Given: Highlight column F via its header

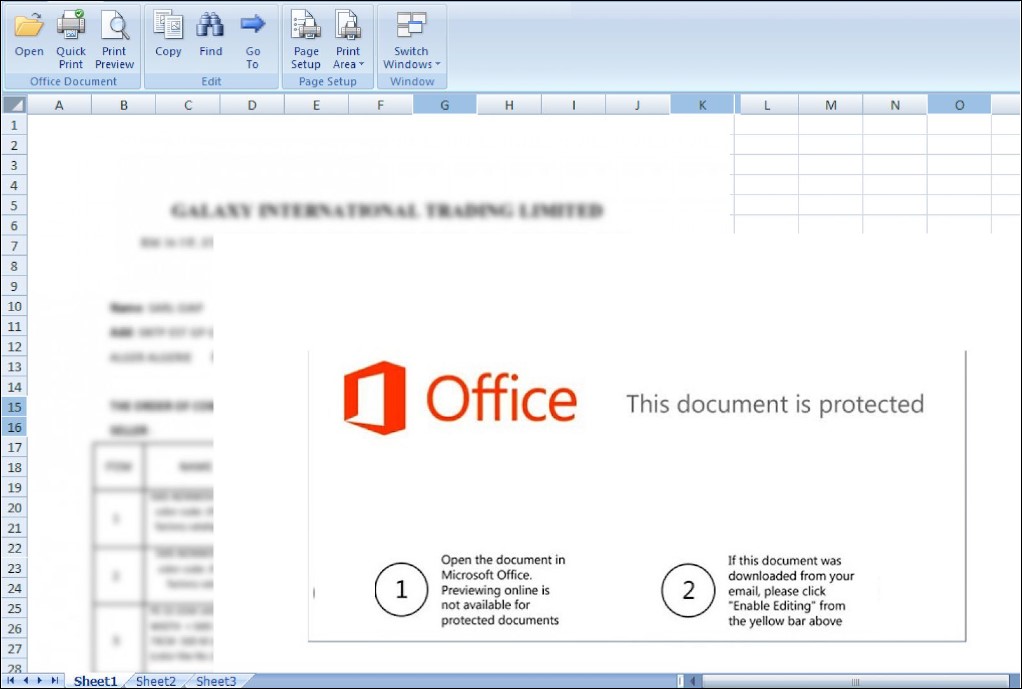Looking at the screenshot, I should pos(381,105).
